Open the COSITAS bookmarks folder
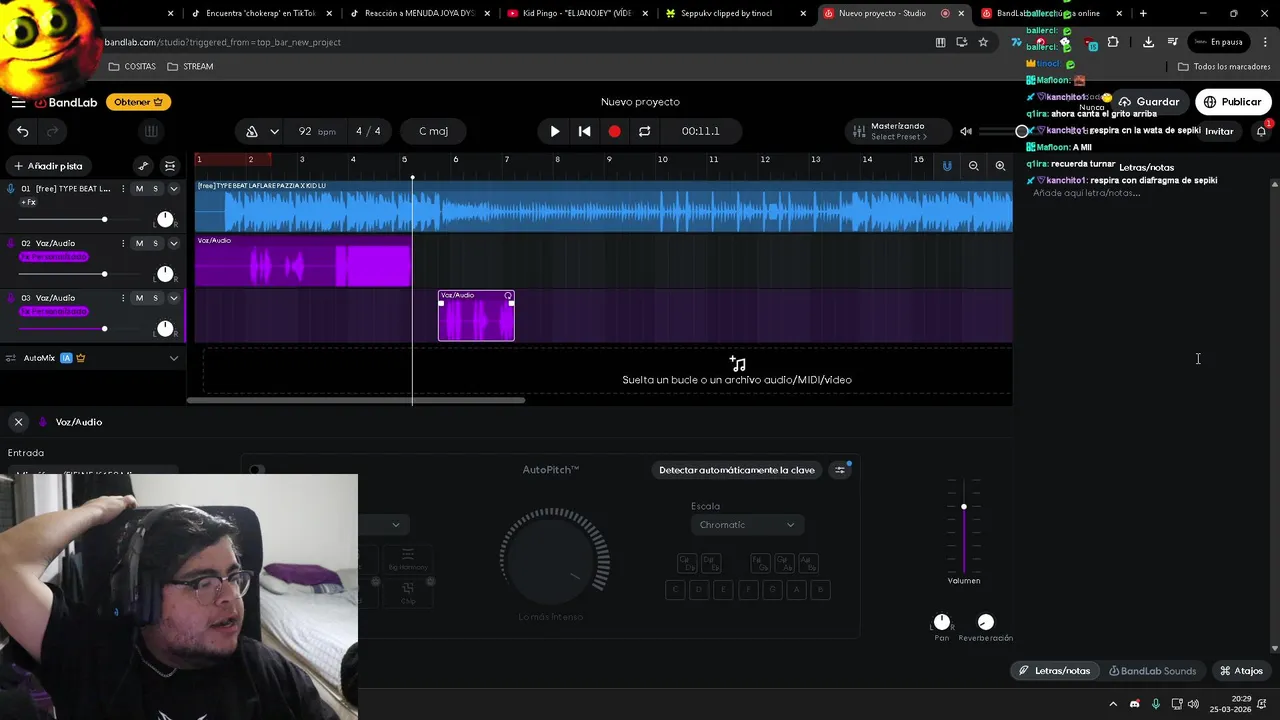 click(132, 67)
